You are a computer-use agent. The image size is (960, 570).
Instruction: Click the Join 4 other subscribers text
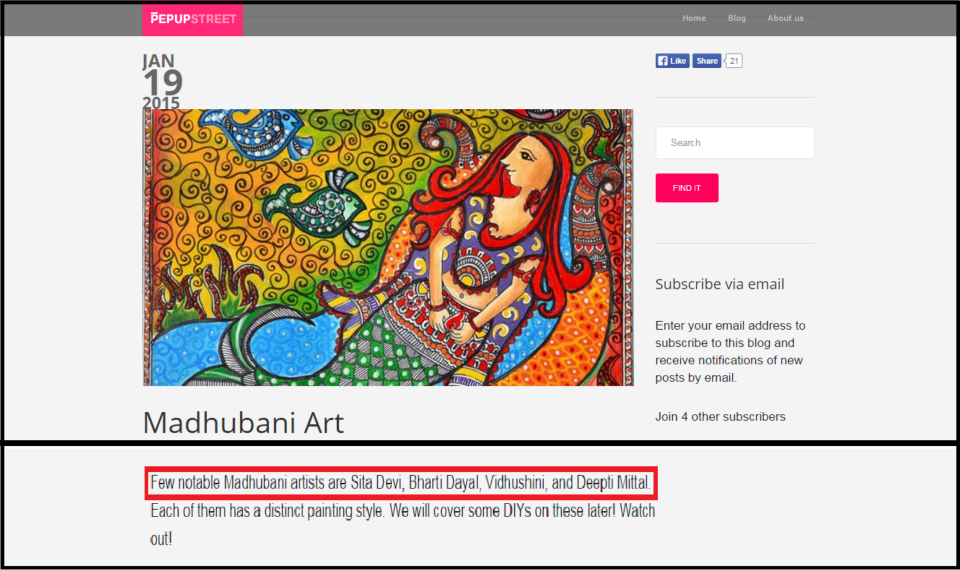pos(720,417)
